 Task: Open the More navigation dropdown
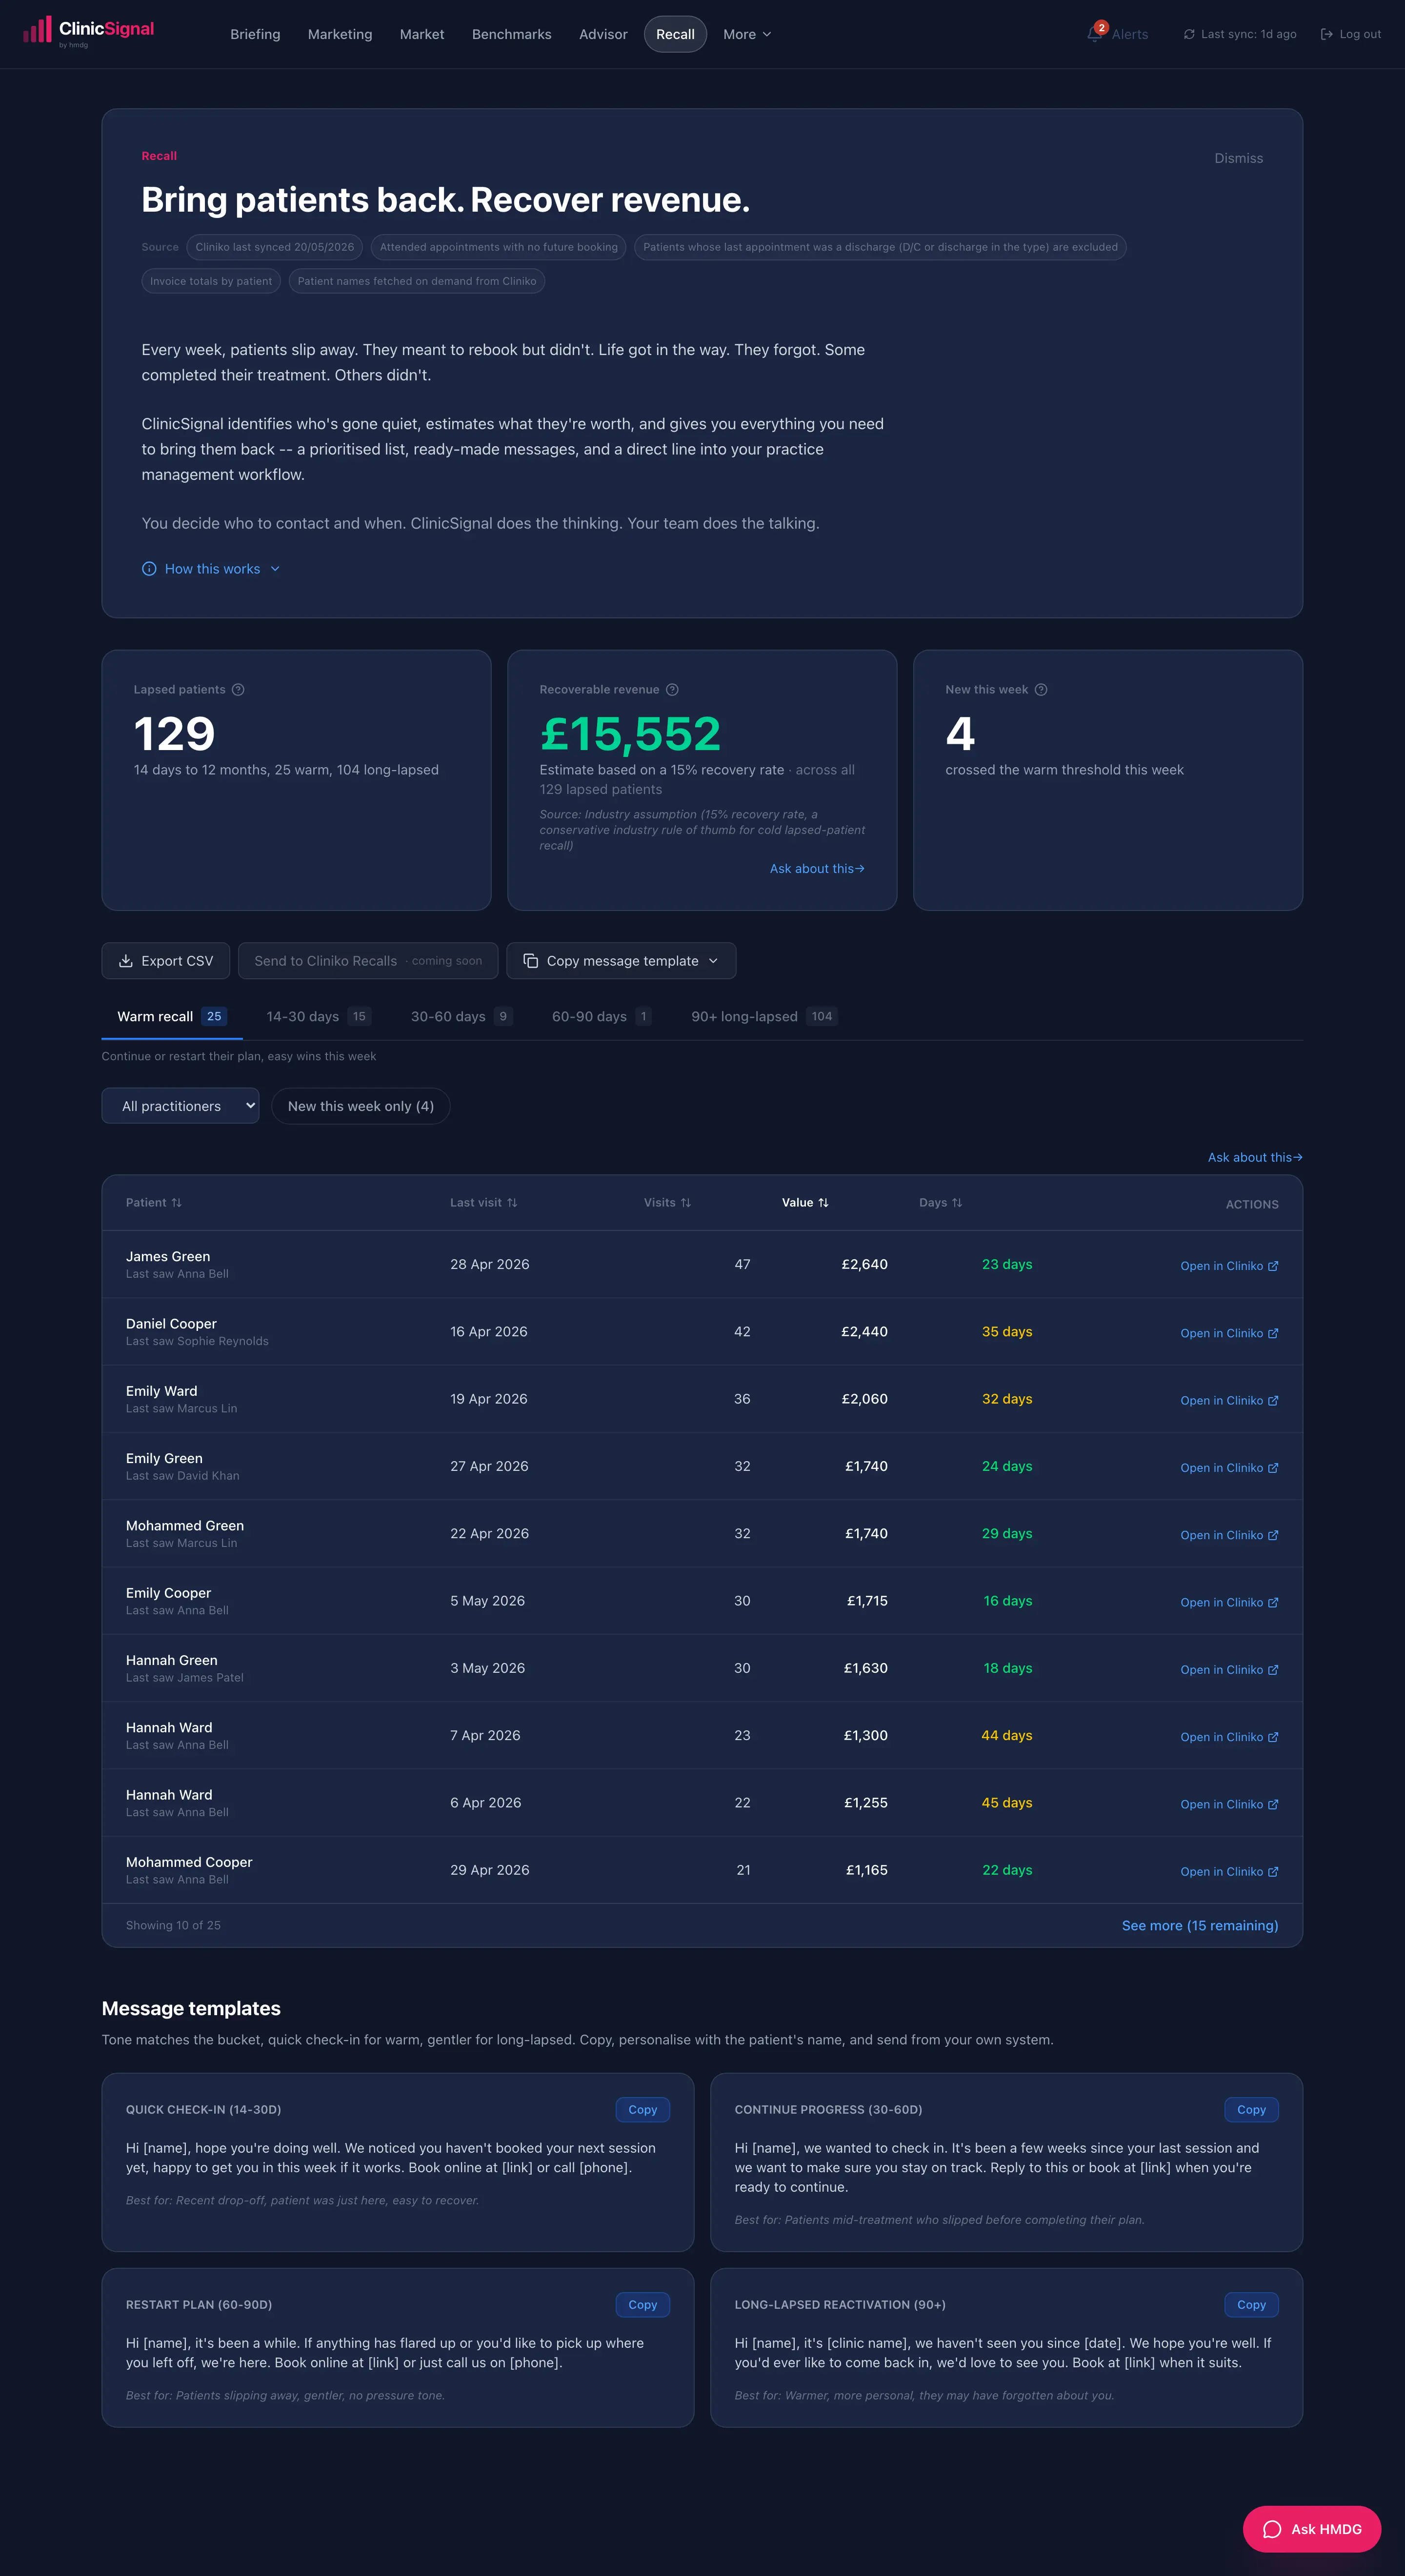point(747,34)
